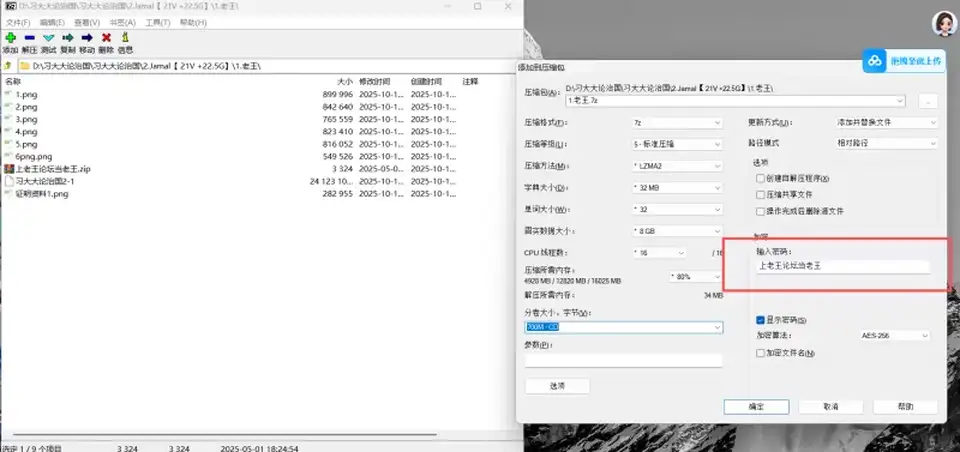Select the file 6png.png in list
The height and width of the screenshot is (452, 960).
coord(34,156)
